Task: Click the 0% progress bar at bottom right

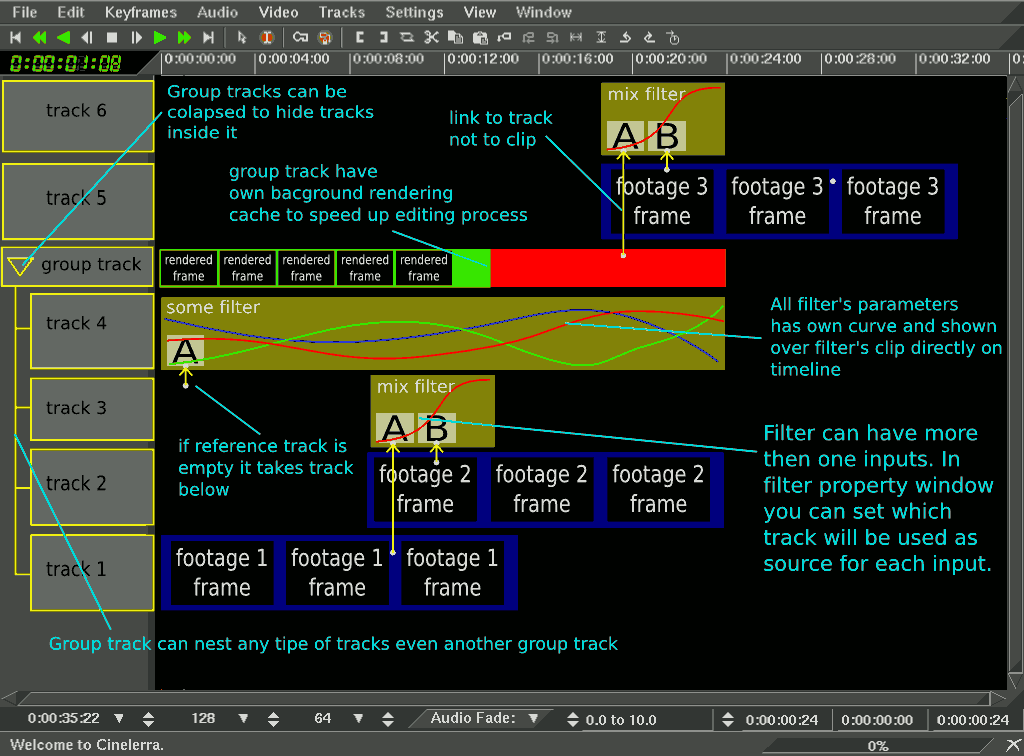Action: click(878, 745)
